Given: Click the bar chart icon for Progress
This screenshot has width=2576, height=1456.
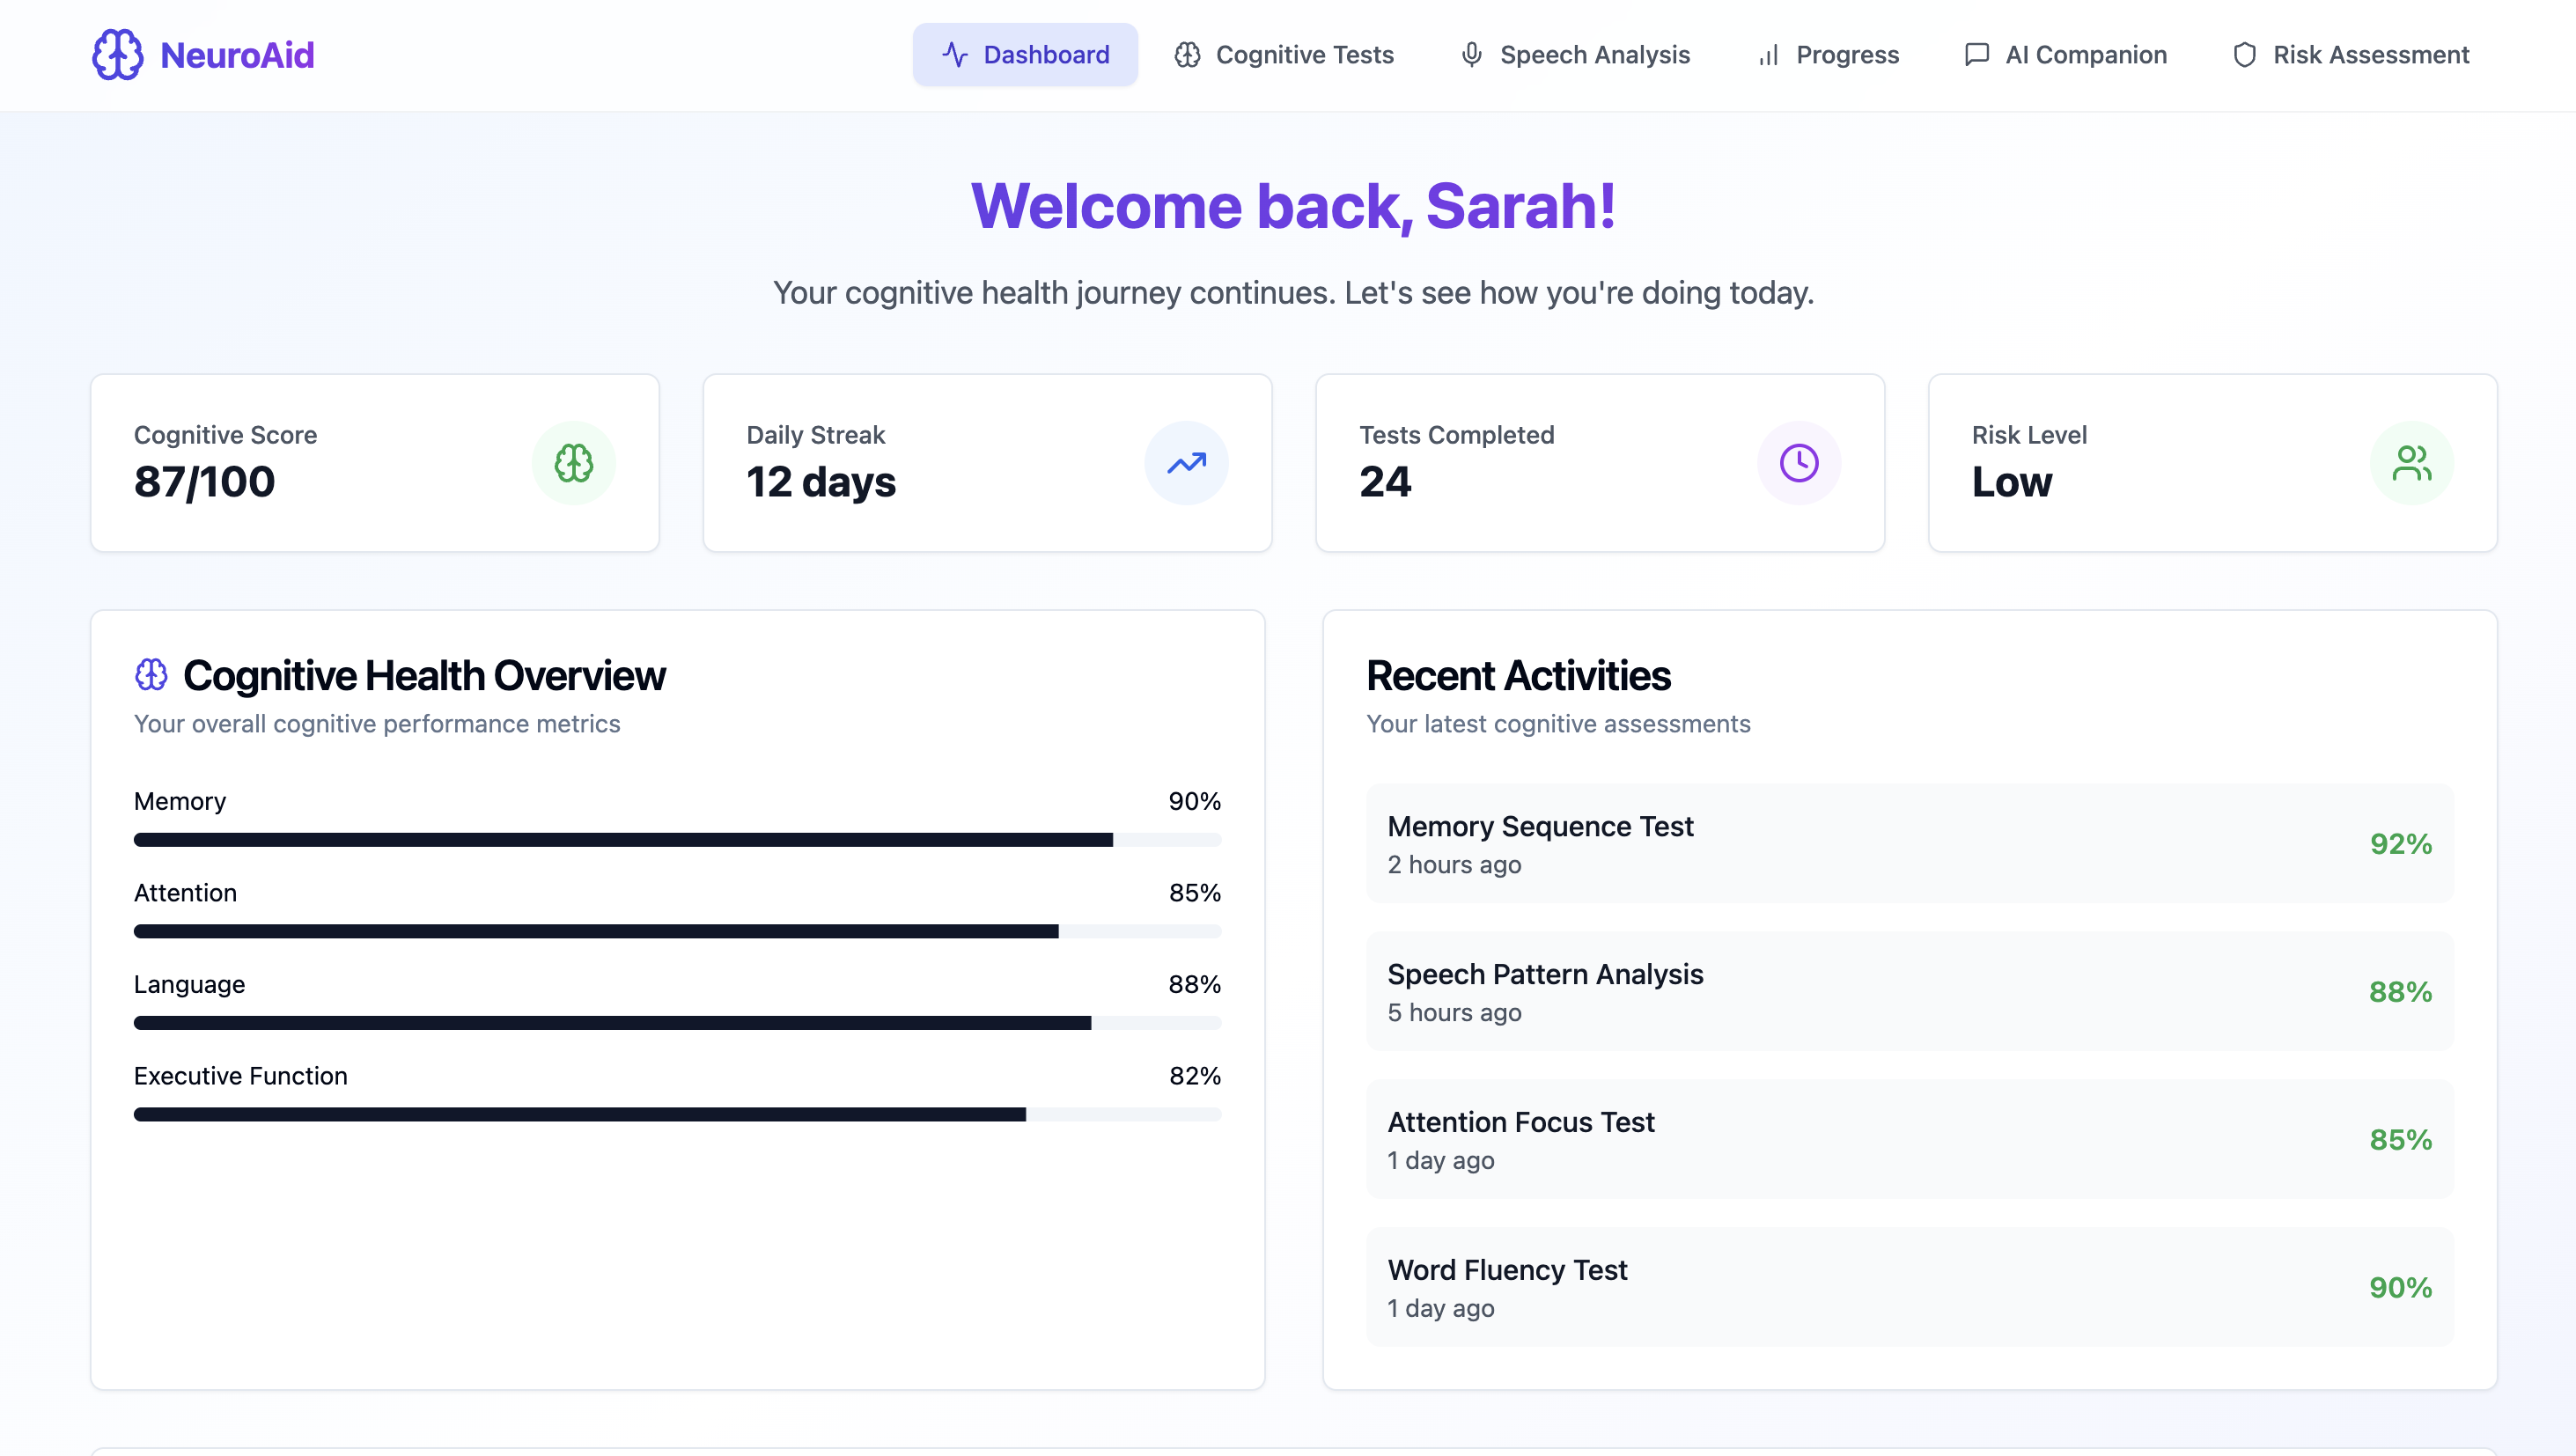Looking at the screenshot, I should [x=1768, y=55].
